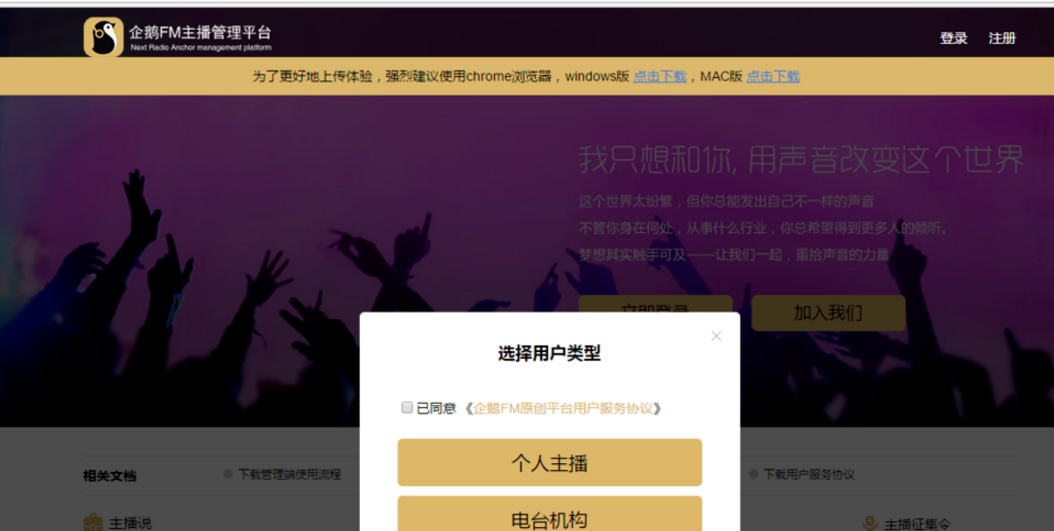
Task: Click the 主播说 briefcase icon
Action: point(93,522)
